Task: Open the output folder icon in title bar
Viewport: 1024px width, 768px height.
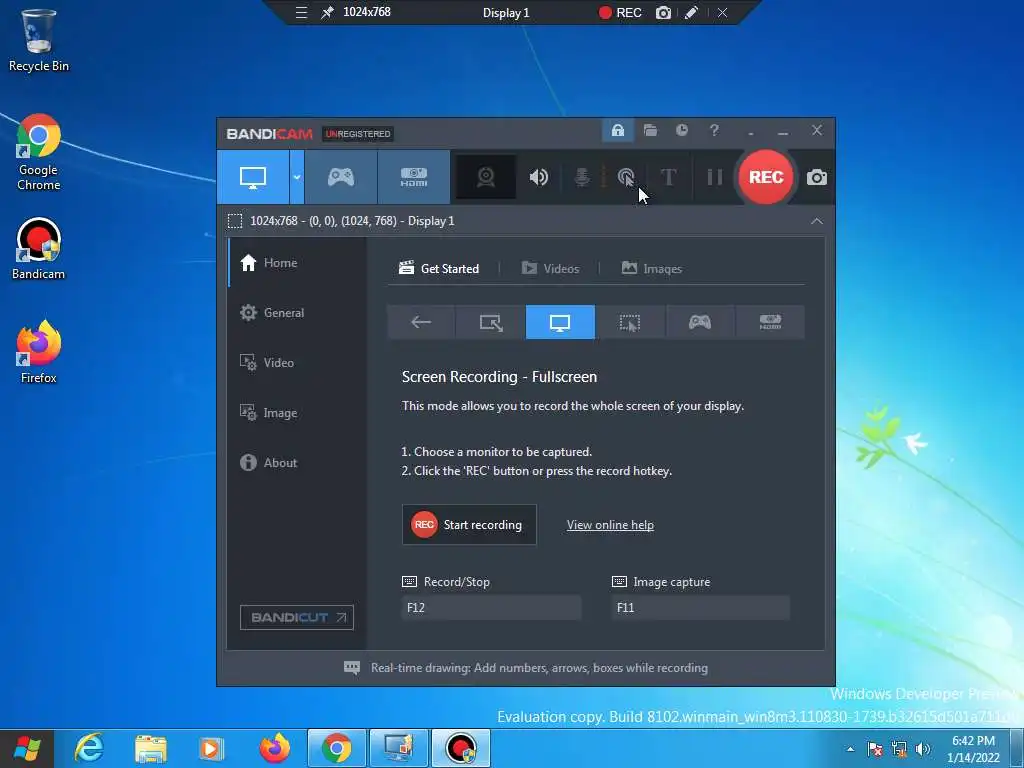Action: tap(650, 130)
